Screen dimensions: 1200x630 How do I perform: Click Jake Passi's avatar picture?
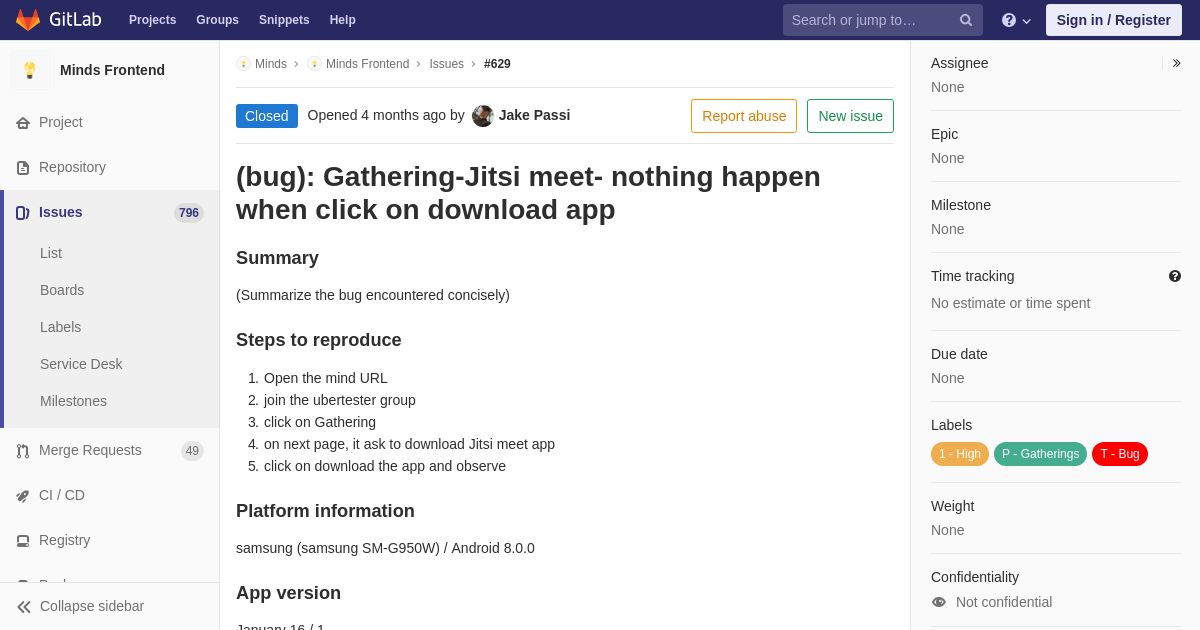point(483,116)
